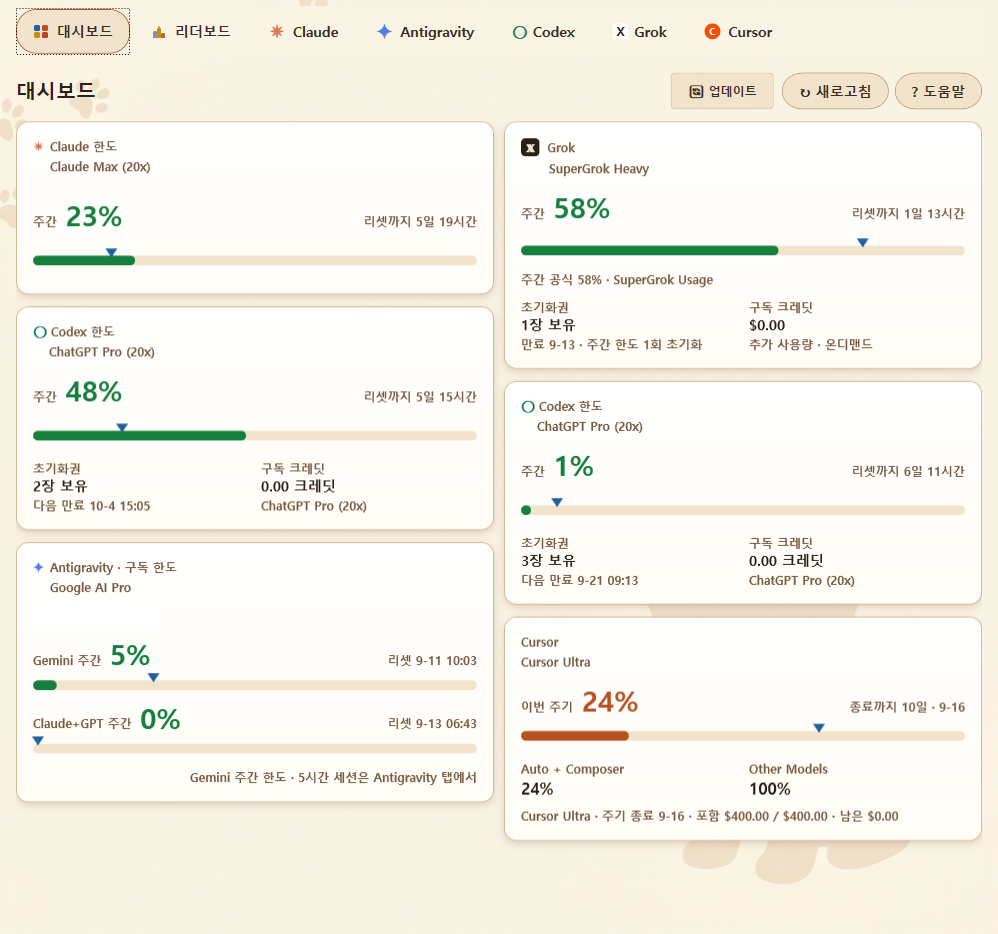
Task: Click 'Auto + Composer' 24% value
Action: [537, 789]
